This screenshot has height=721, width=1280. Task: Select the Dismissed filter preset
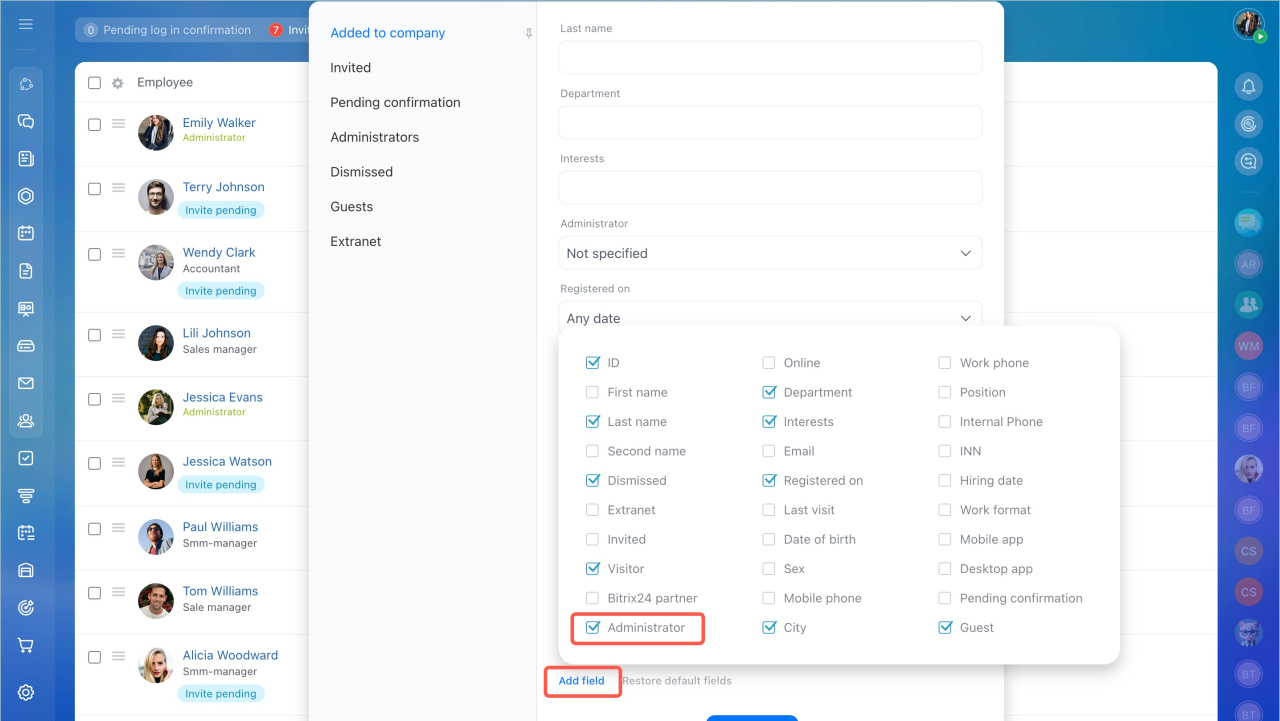361,172
